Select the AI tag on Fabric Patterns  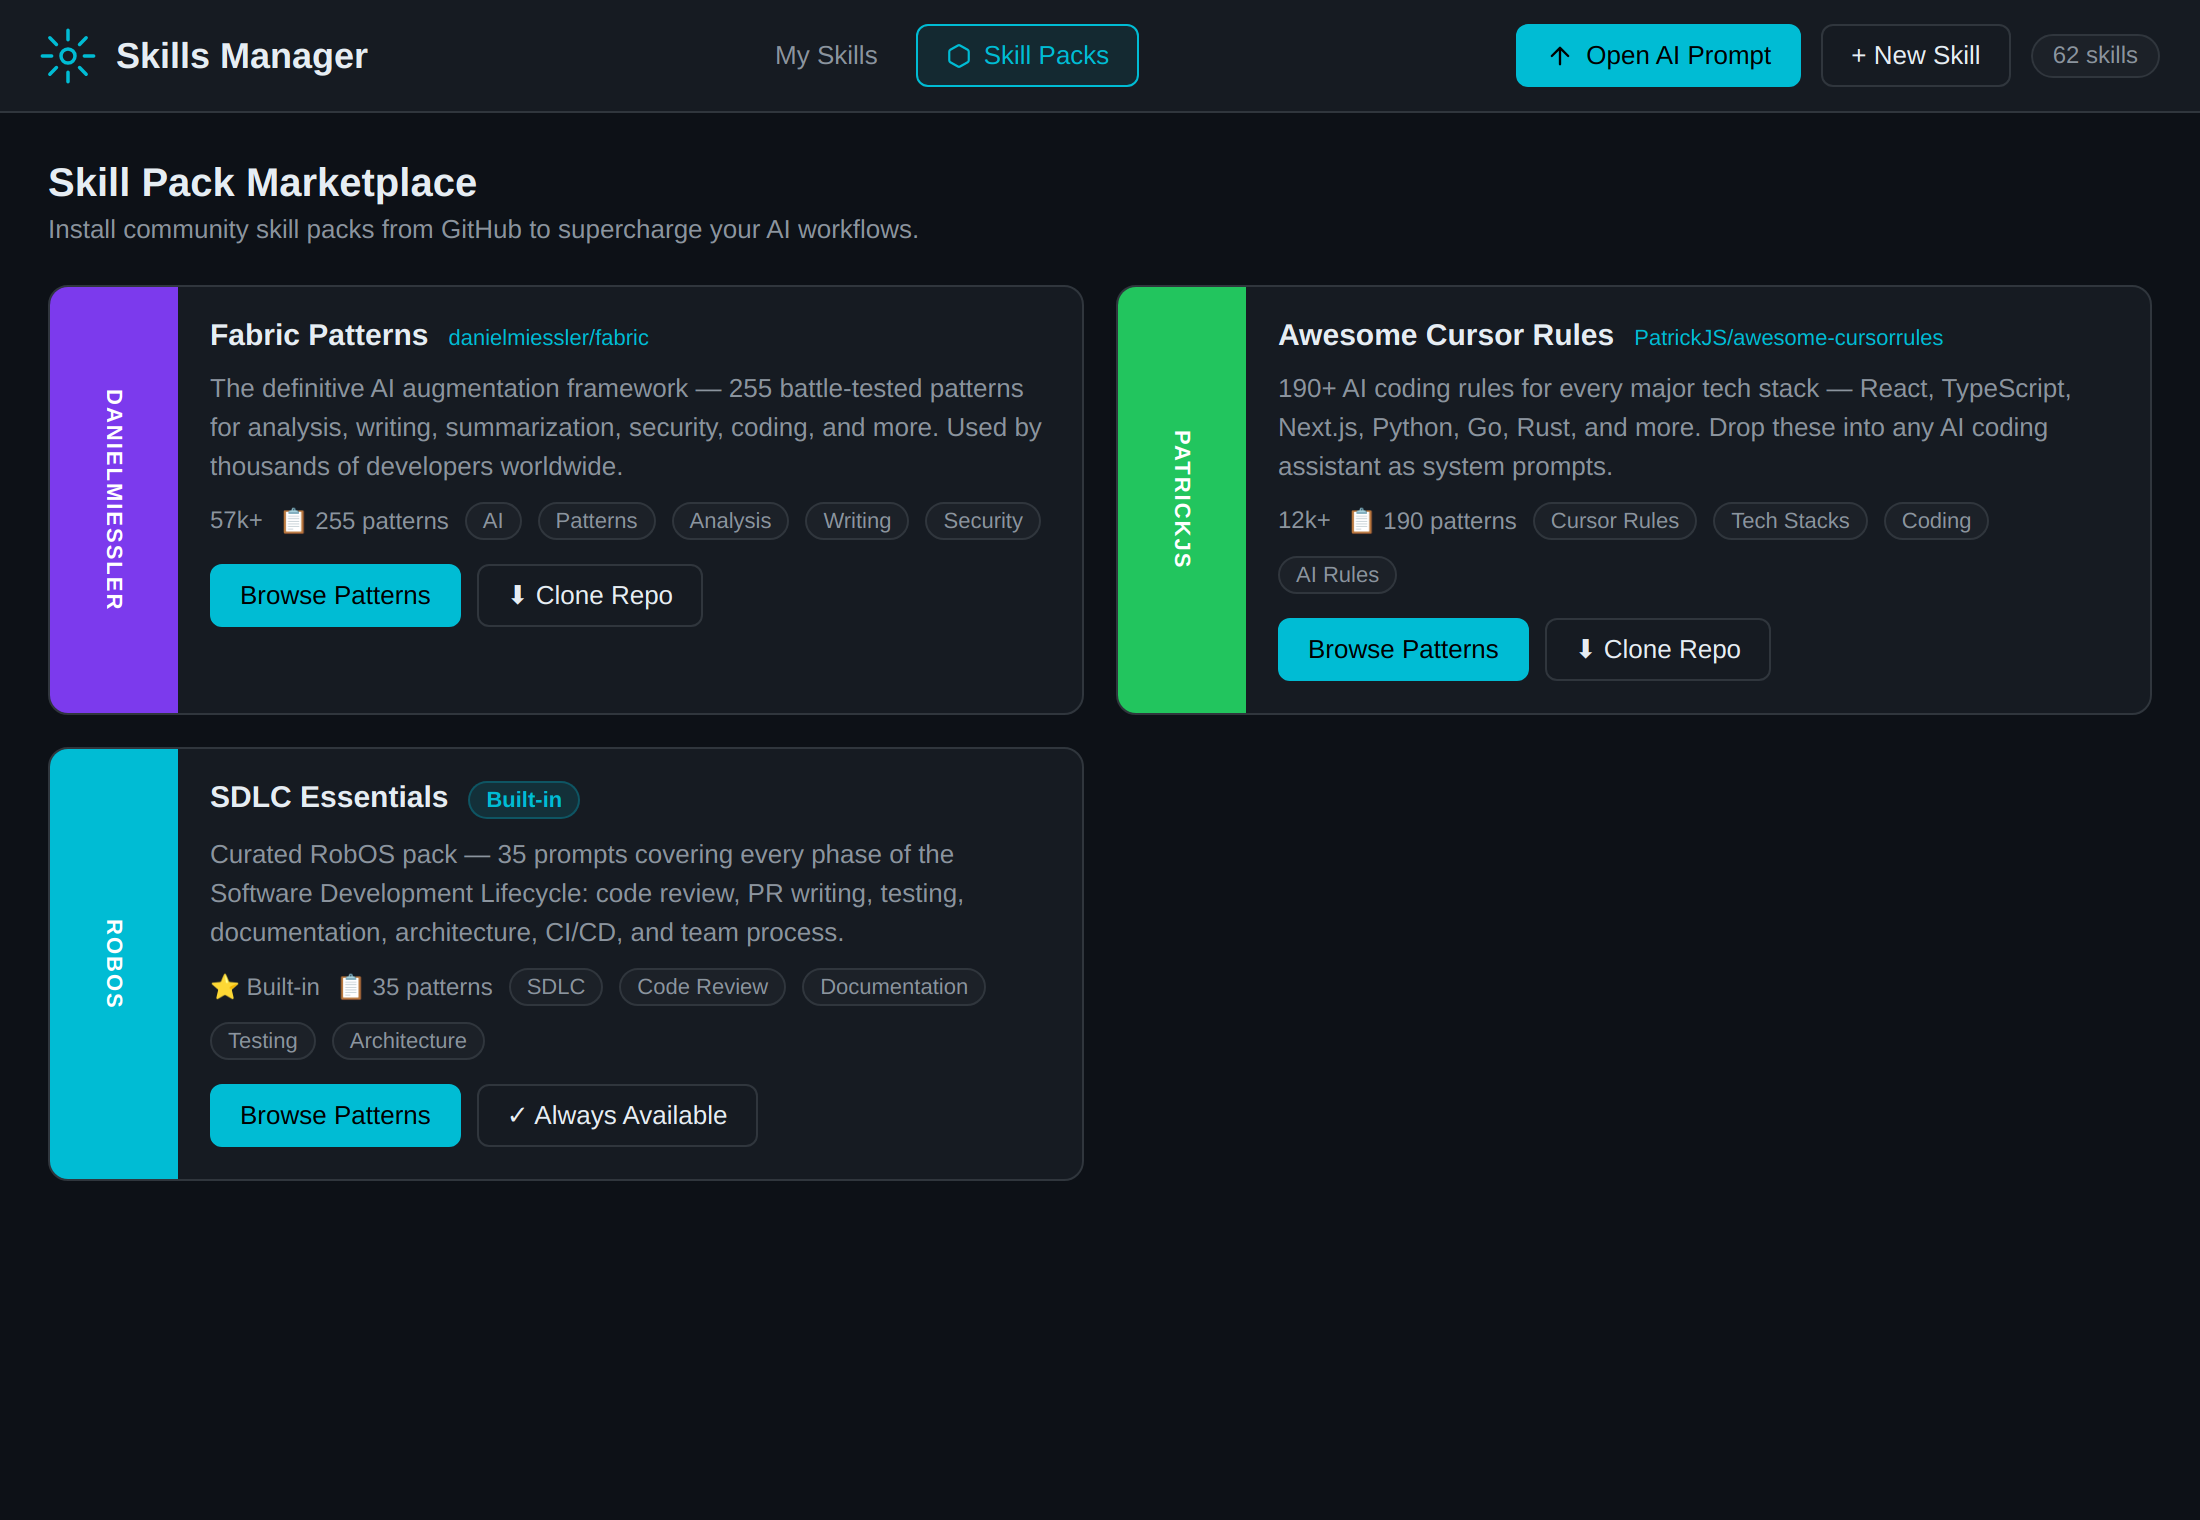(x=493, y=521)
